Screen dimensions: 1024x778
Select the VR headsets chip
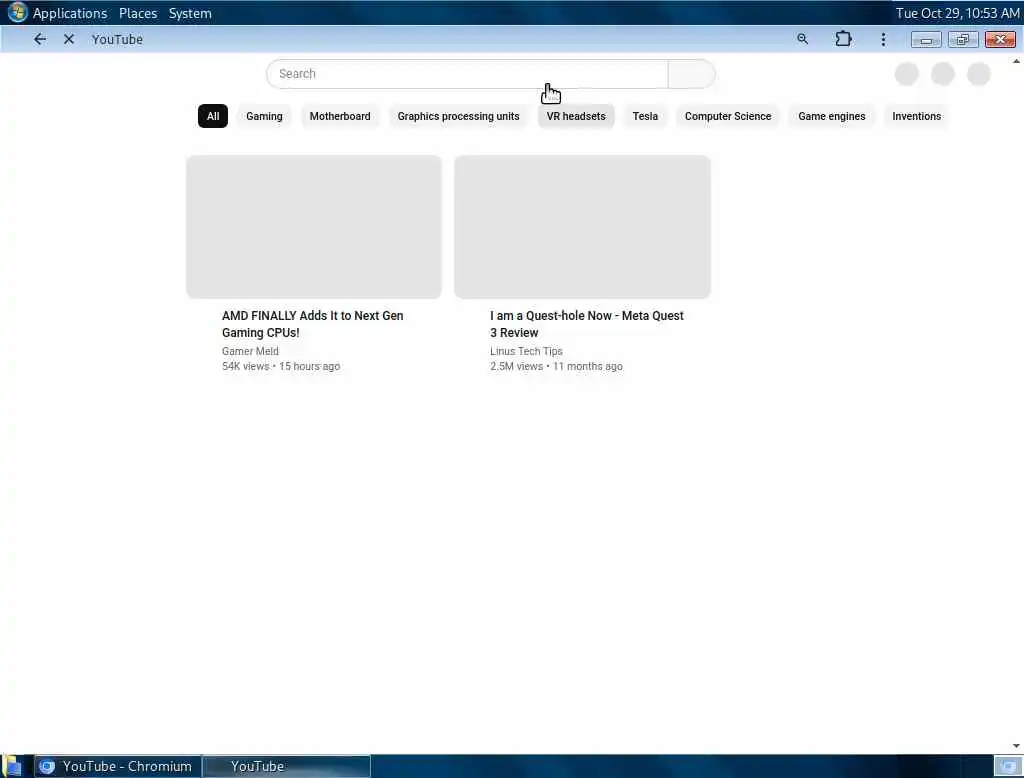click(576, 116)
